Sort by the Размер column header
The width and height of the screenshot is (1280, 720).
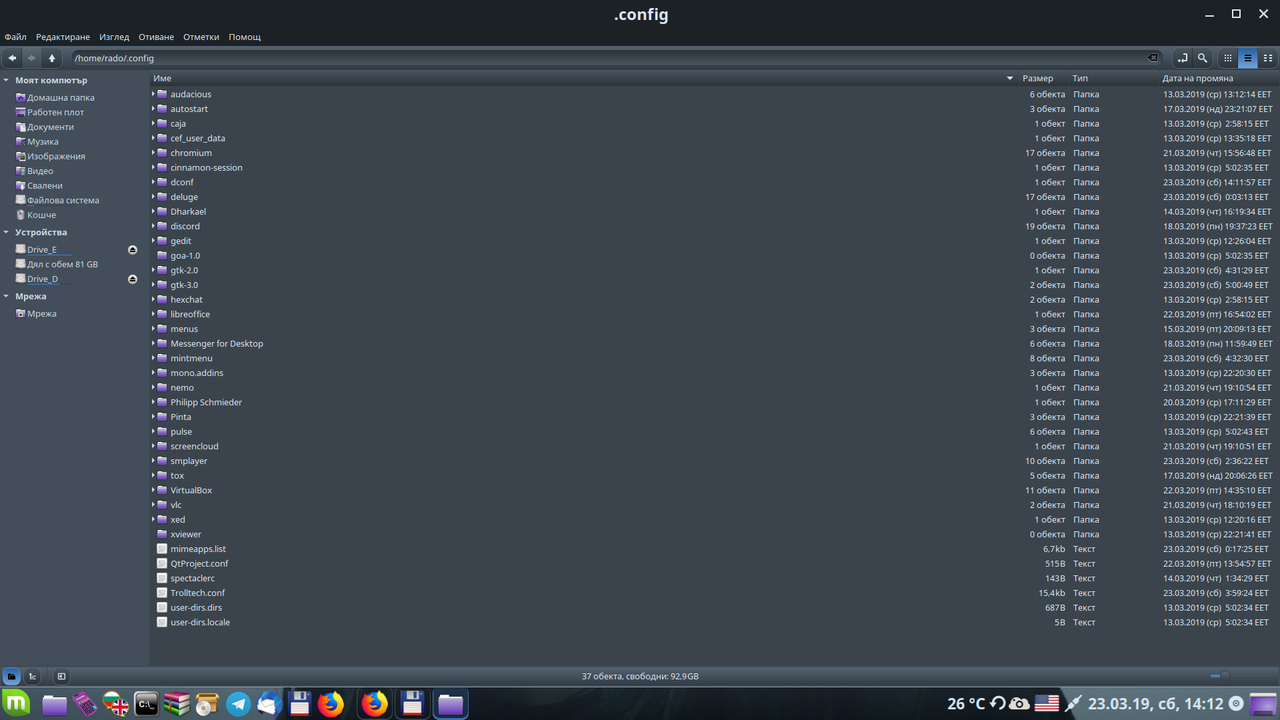[x=1043, y=78]
